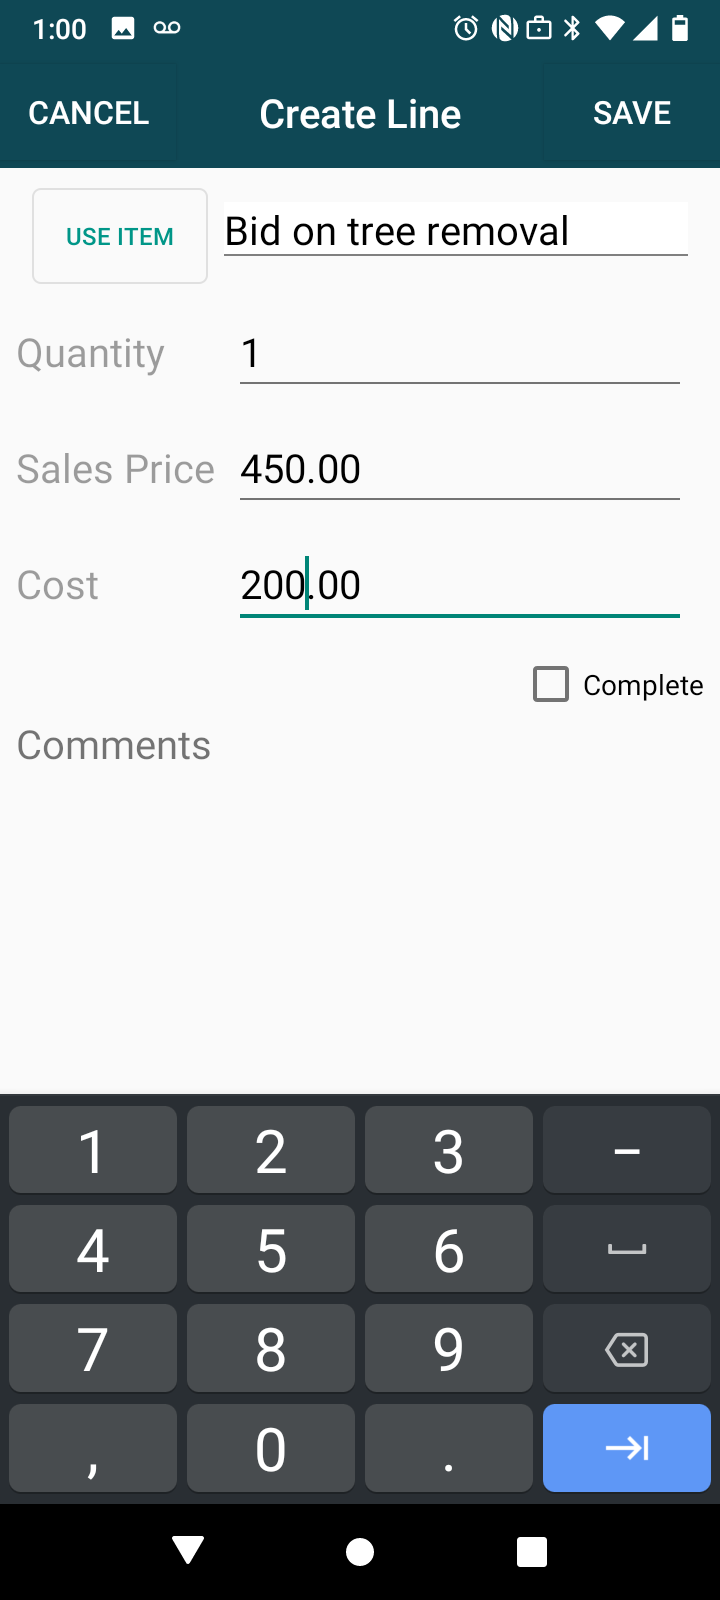The width and height of the screenshot is (720, 1600).
Task: Cancel creating the line
Action: coord(89,114)
